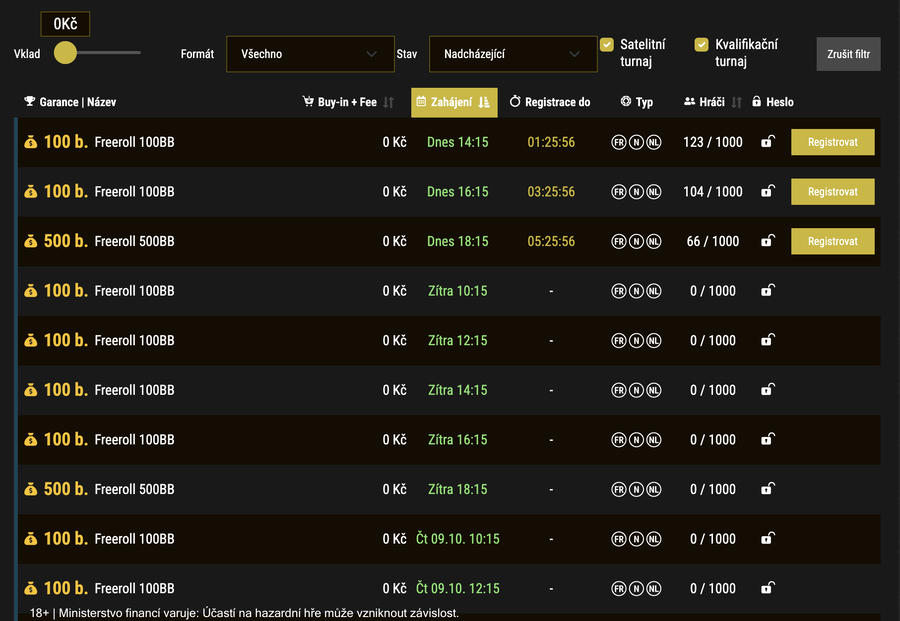Image resolution: width=900 pixels, height=621 pixels.
Task: Click the Vklad slider handle
Action: (x=65, y=53)
